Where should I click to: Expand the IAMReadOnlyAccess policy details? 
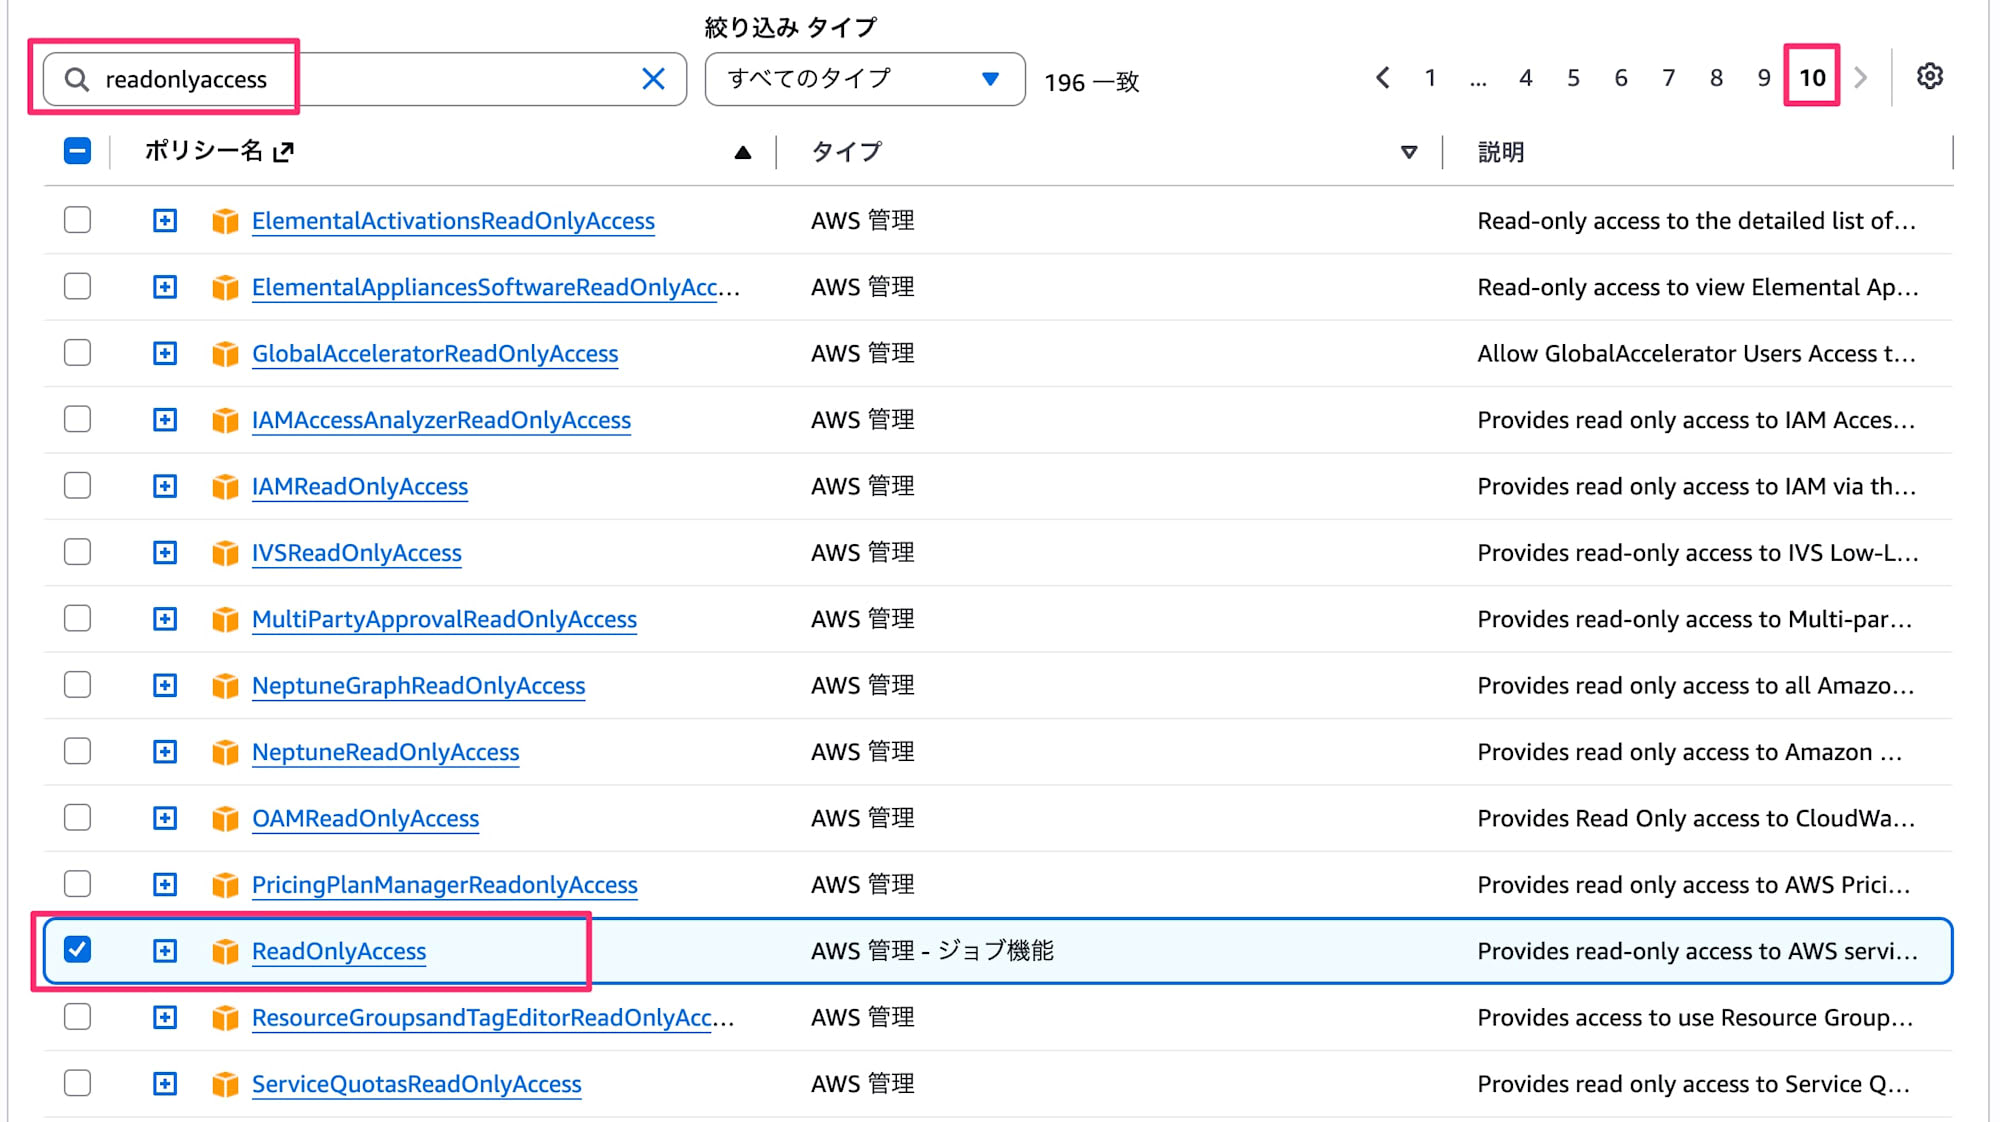[165, 487]
